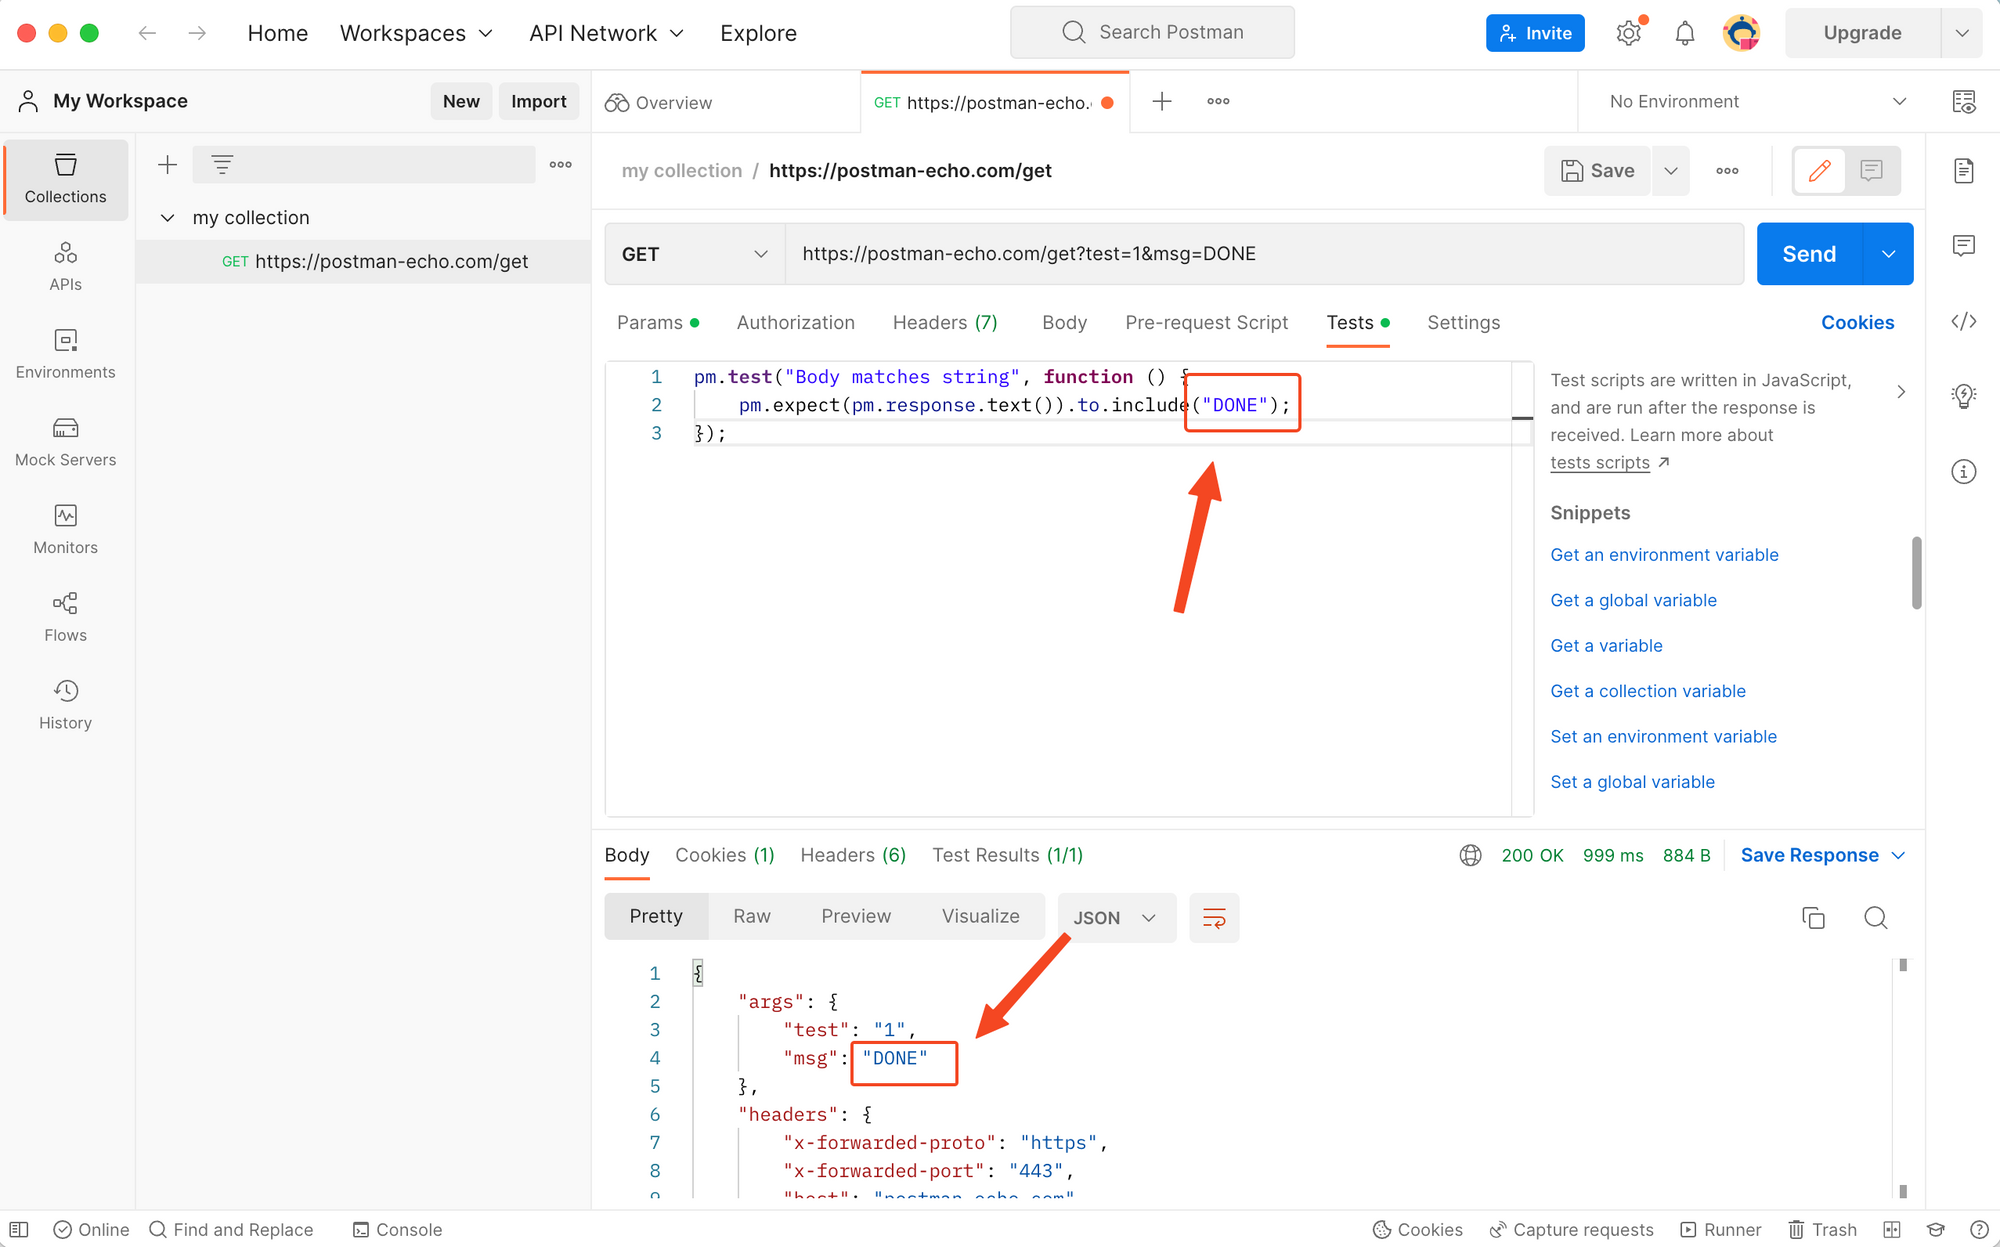Copy the response body with copy icon
The width and height of the screenshot is (2000, 1247).
click(x=1813, y=918)
